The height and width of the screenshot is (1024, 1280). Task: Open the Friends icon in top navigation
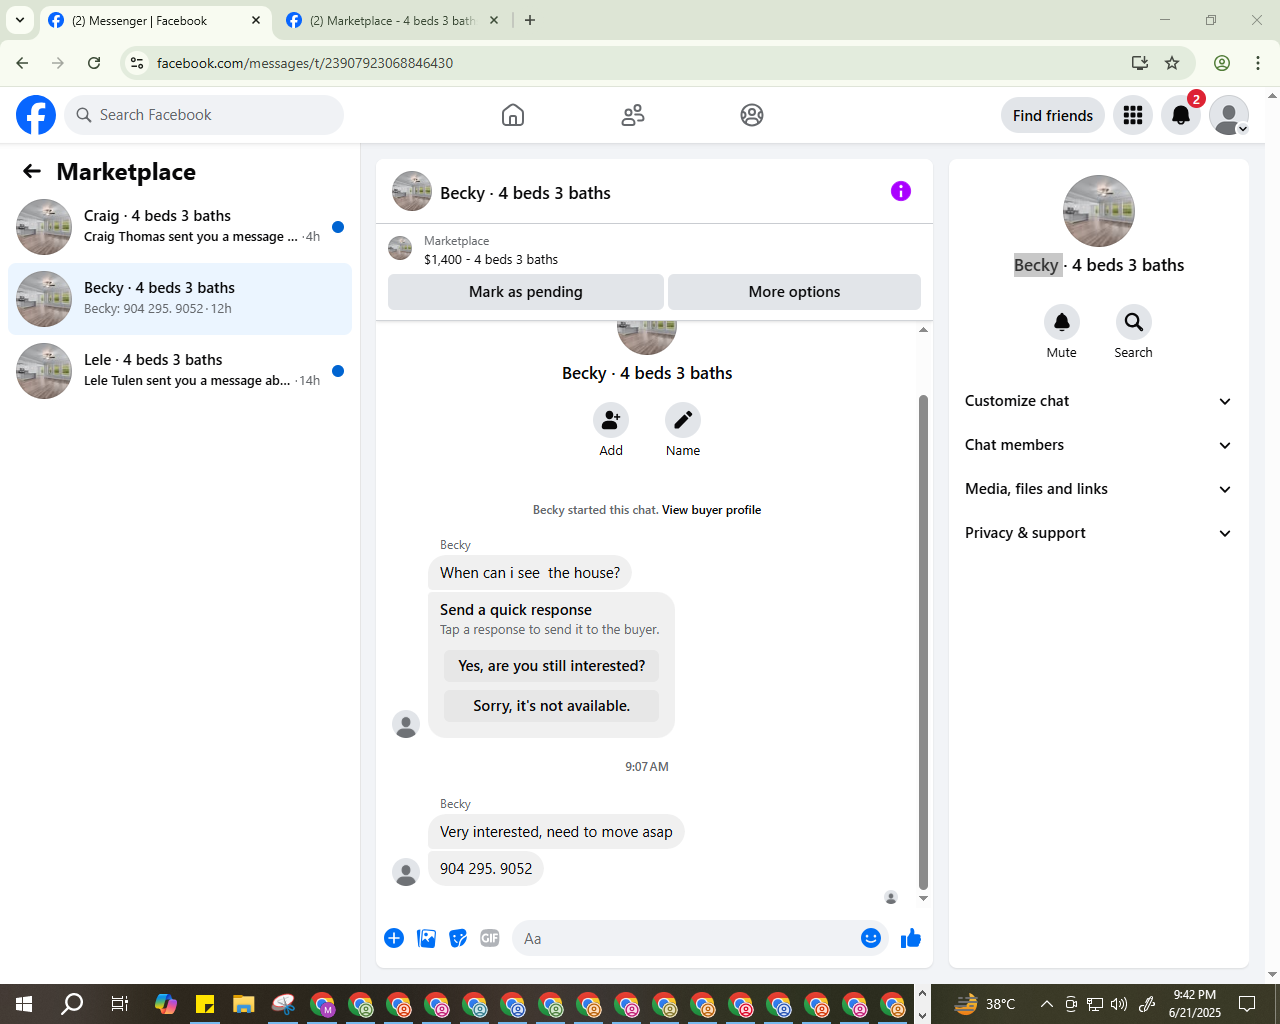coord(633,115)
